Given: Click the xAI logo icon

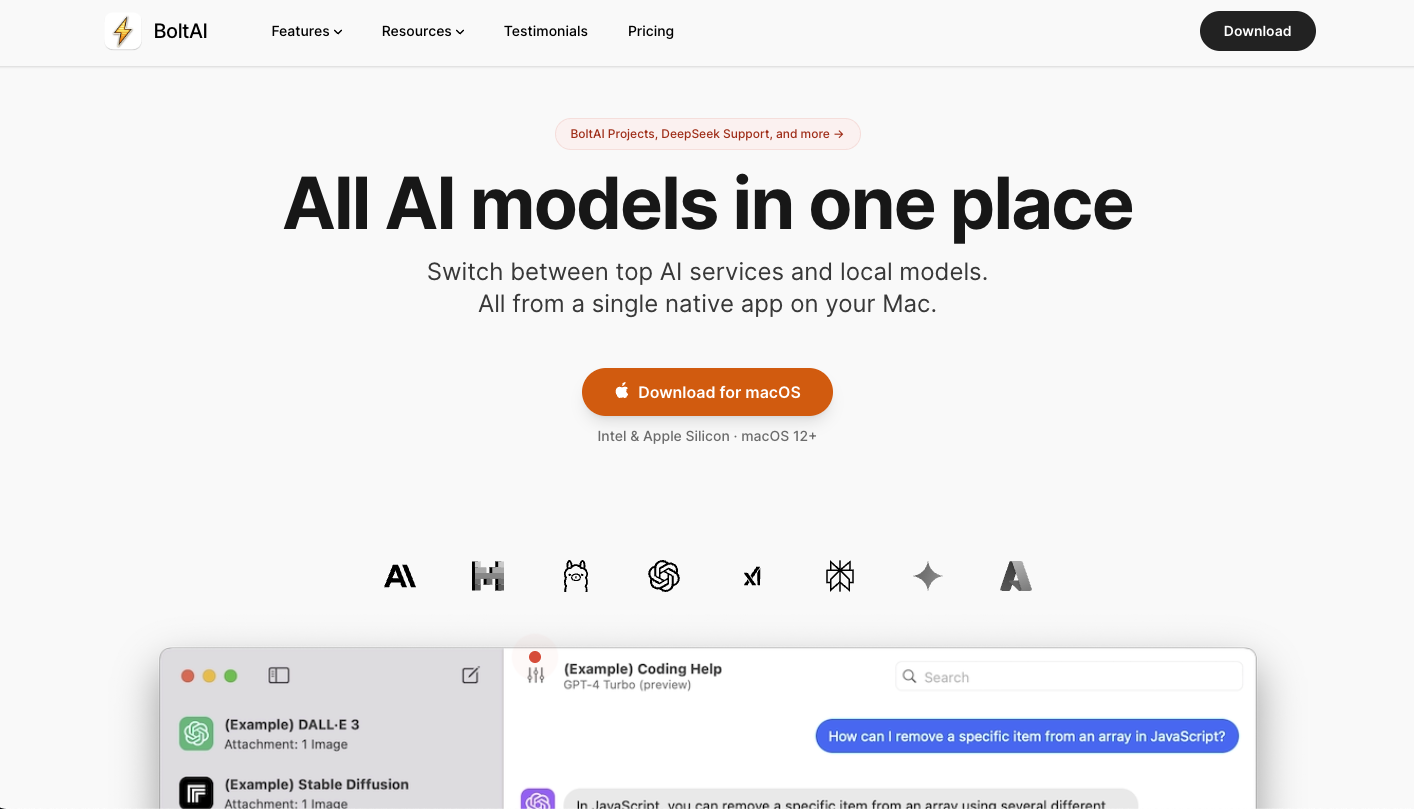Looking at the screenshot, I should click(x=752, y=576).
